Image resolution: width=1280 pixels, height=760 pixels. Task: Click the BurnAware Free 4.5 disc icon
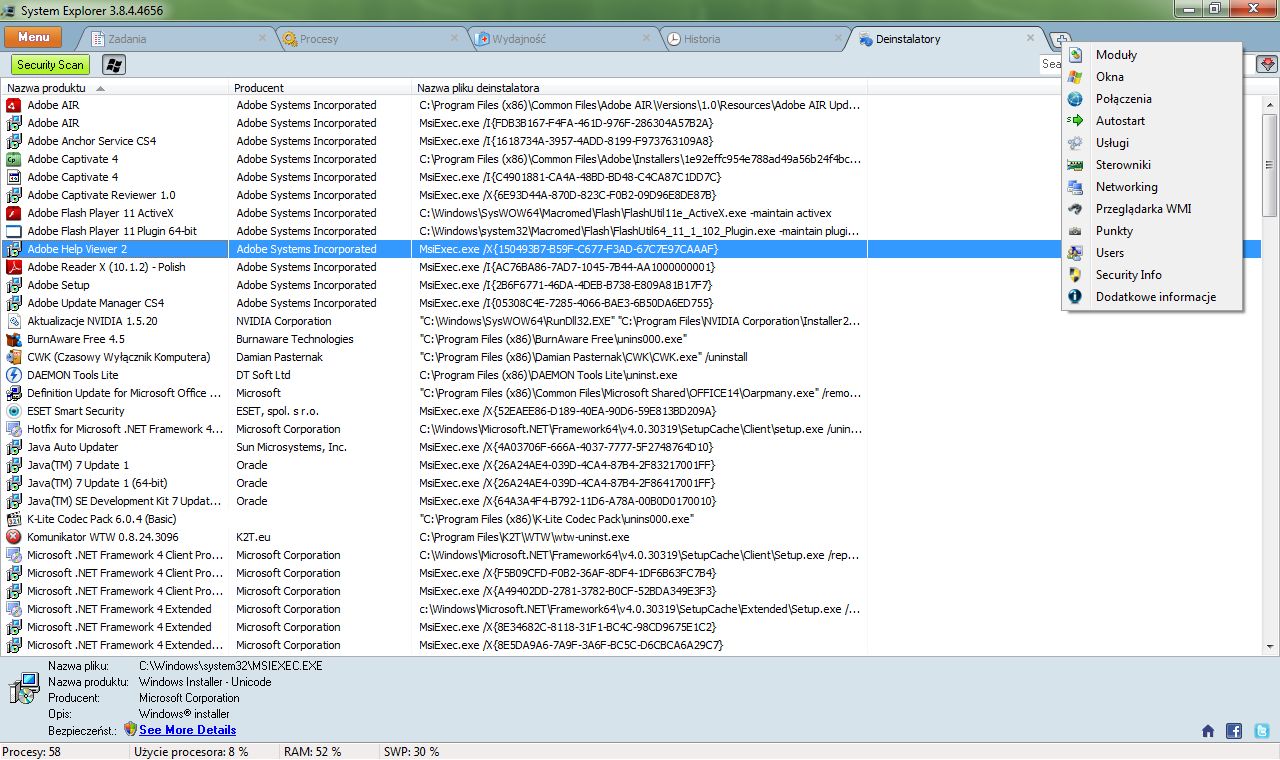[x=14, y=339]
